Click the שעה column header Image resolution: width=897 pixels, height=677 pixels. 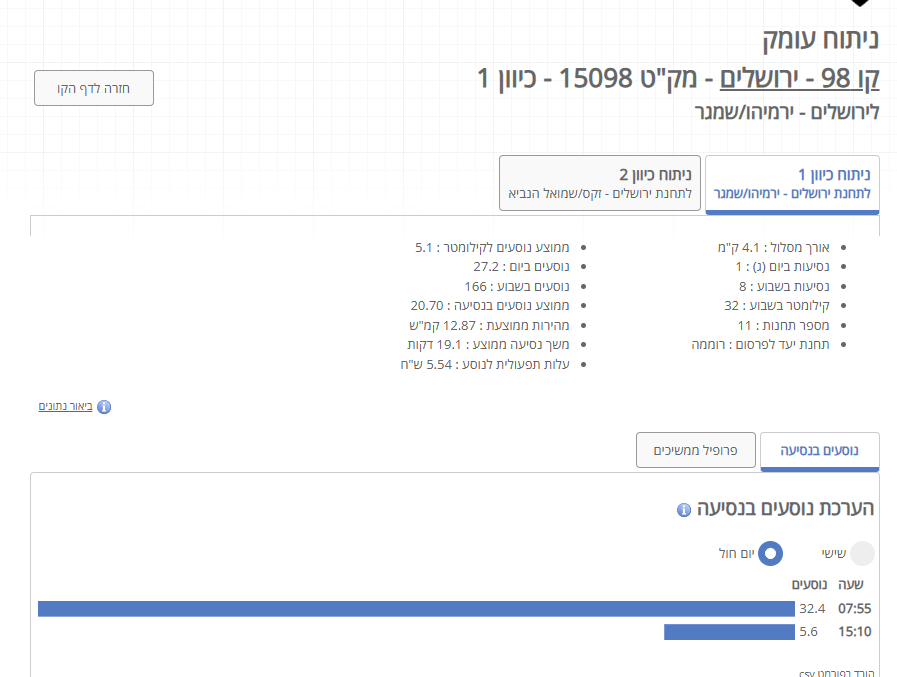851,584
